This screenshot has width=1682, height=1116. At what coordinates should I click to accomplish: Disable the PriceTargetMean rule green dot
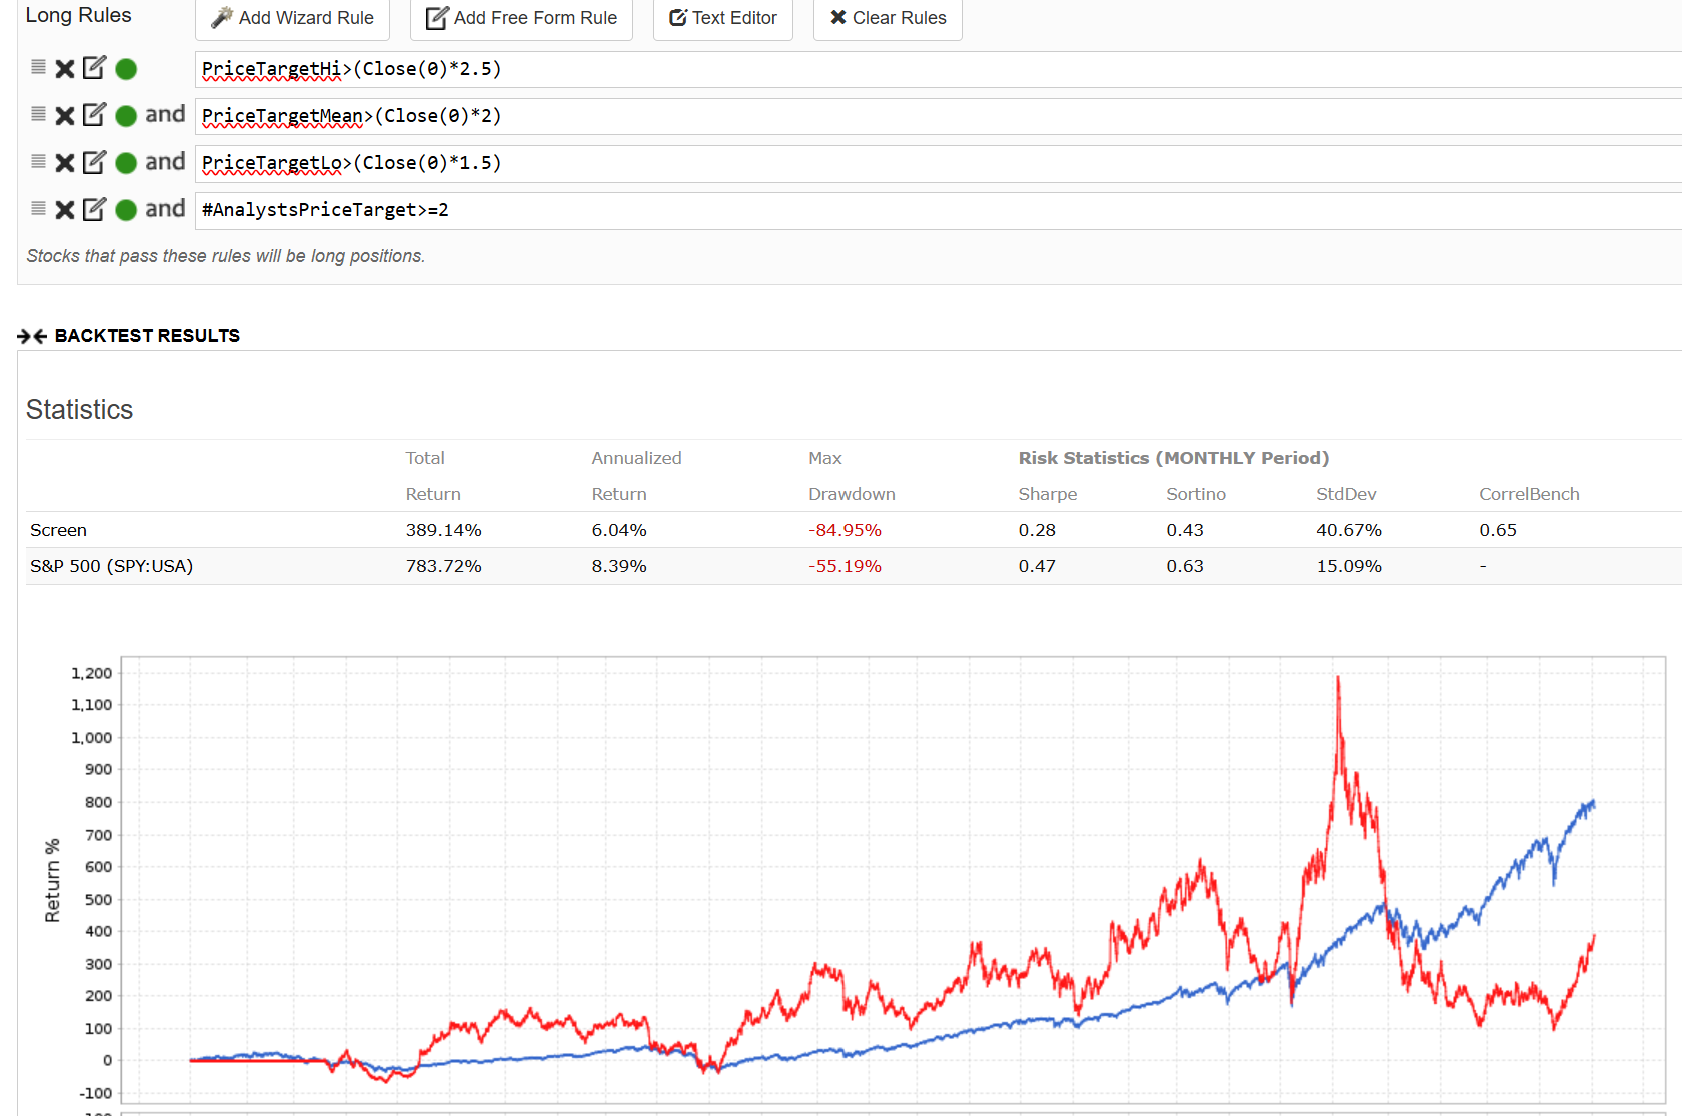pos(126,116)
